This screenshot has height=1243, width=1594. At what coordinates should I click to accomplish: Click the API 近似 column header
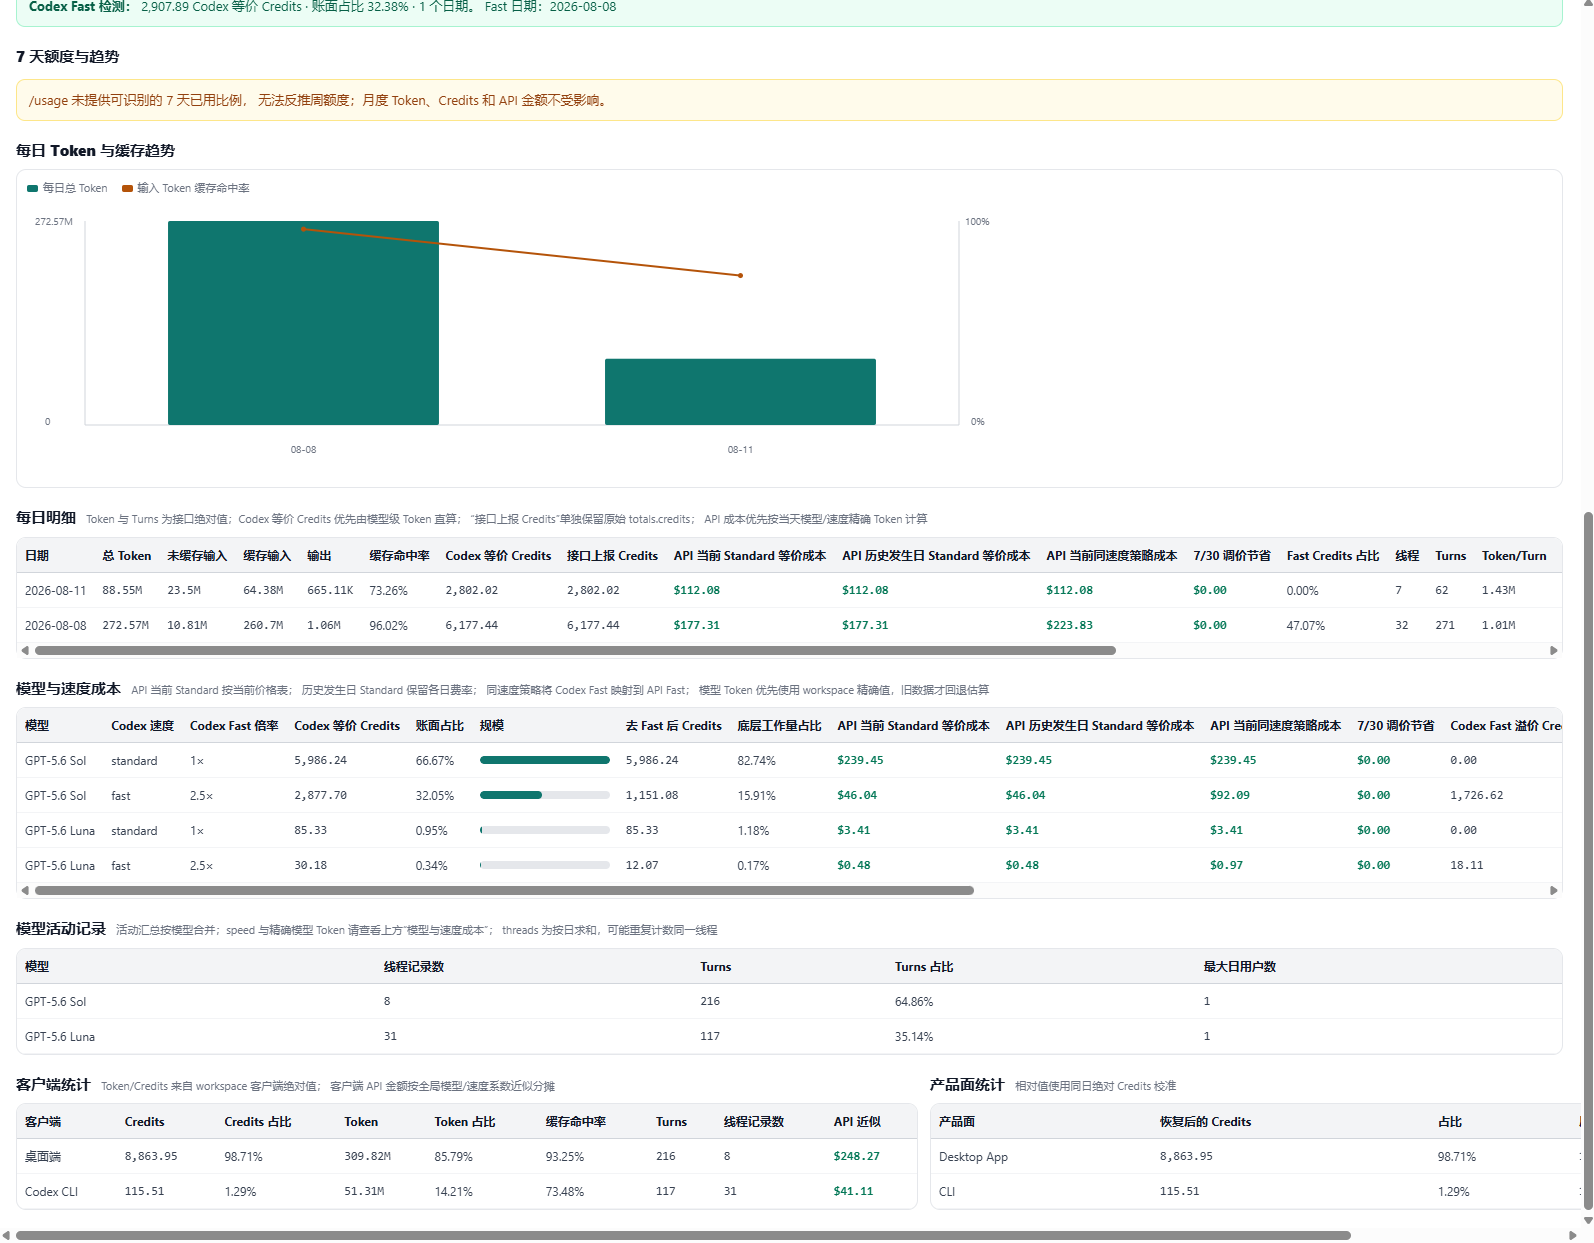tap(858, 1122)
